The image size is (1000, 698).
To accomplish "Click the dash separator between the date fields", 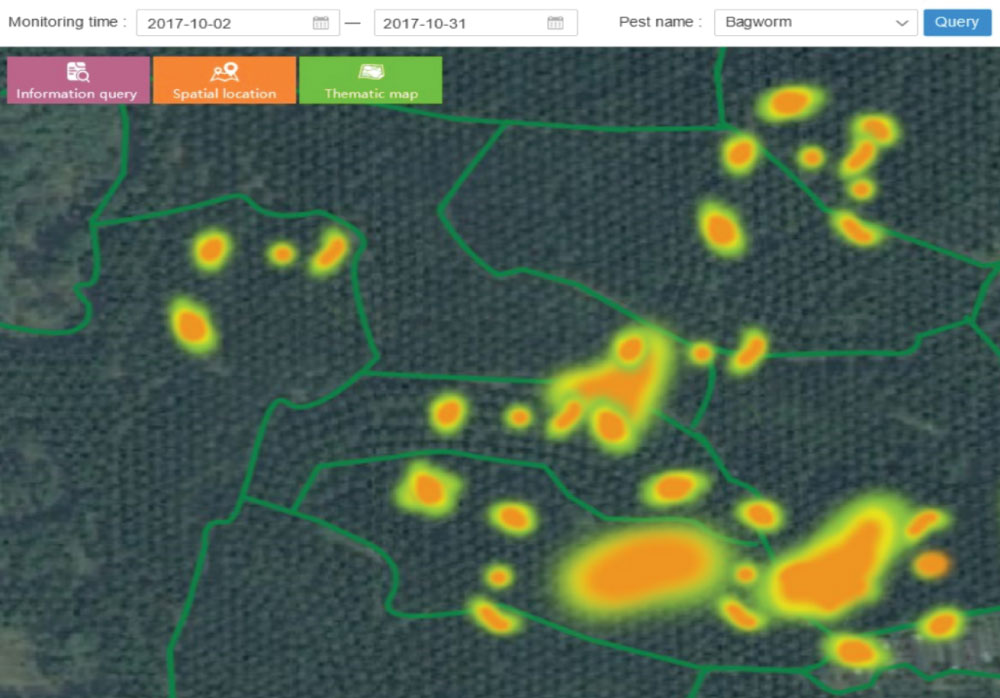I will pyautogui.click(x=352, y=23).
